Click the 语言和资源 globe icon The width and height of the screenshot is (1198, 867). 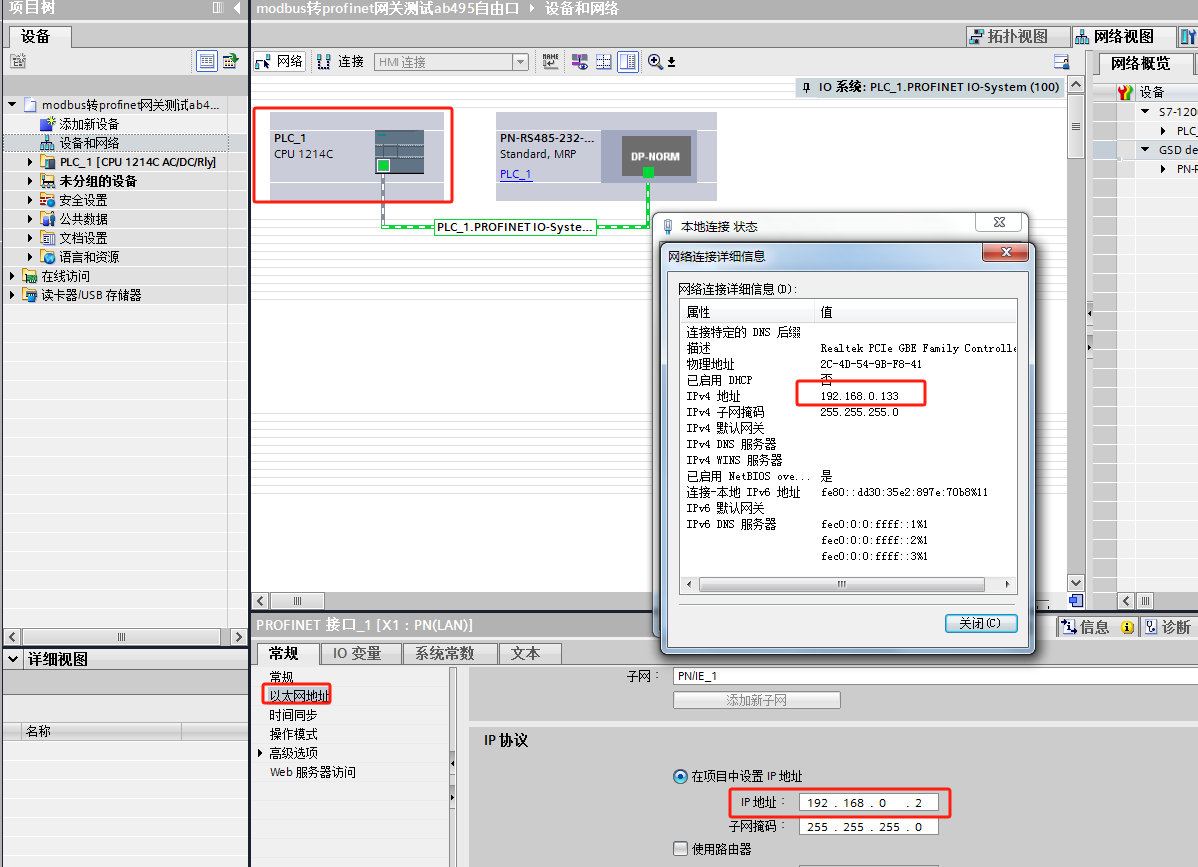47,257
